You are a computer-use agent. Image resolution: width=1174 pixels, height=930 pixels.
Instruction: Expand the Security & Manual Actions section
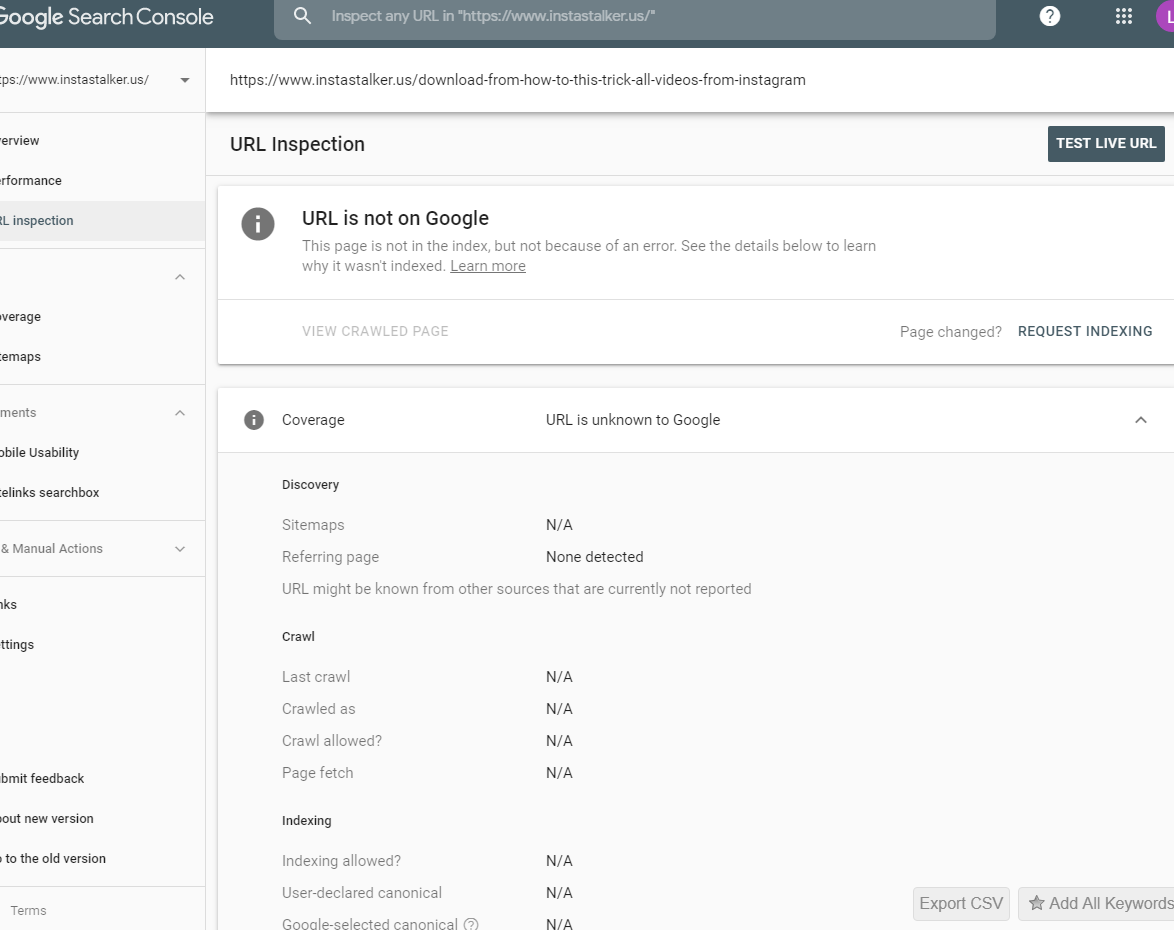[x=180, y=549]
